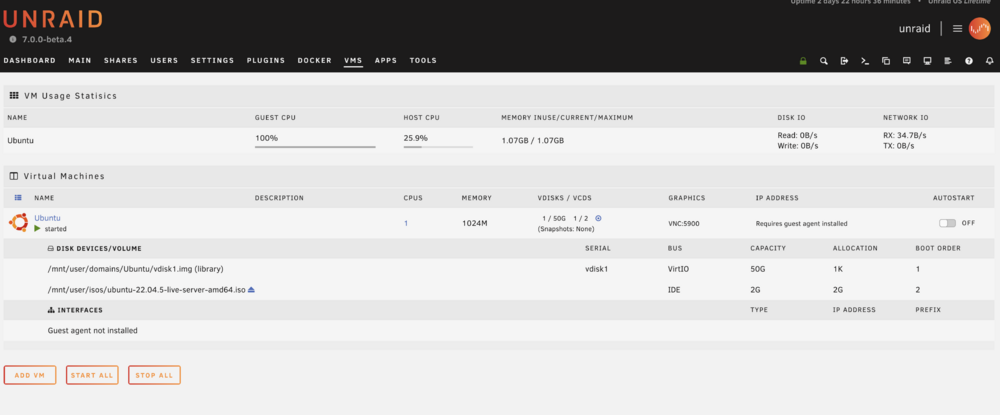Click the Guest CPU 100% usage bar
This screenshot has width=1000, height=415.
pos(315,147)
